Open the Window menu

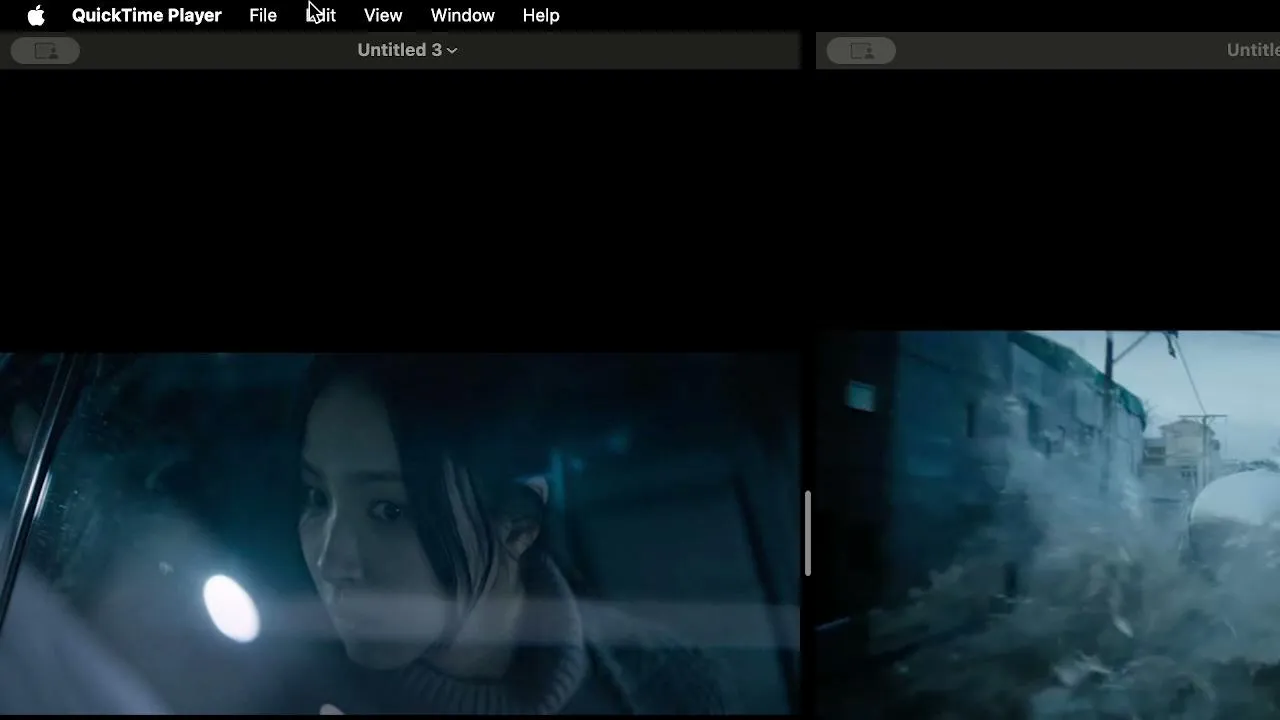(463, 16)
